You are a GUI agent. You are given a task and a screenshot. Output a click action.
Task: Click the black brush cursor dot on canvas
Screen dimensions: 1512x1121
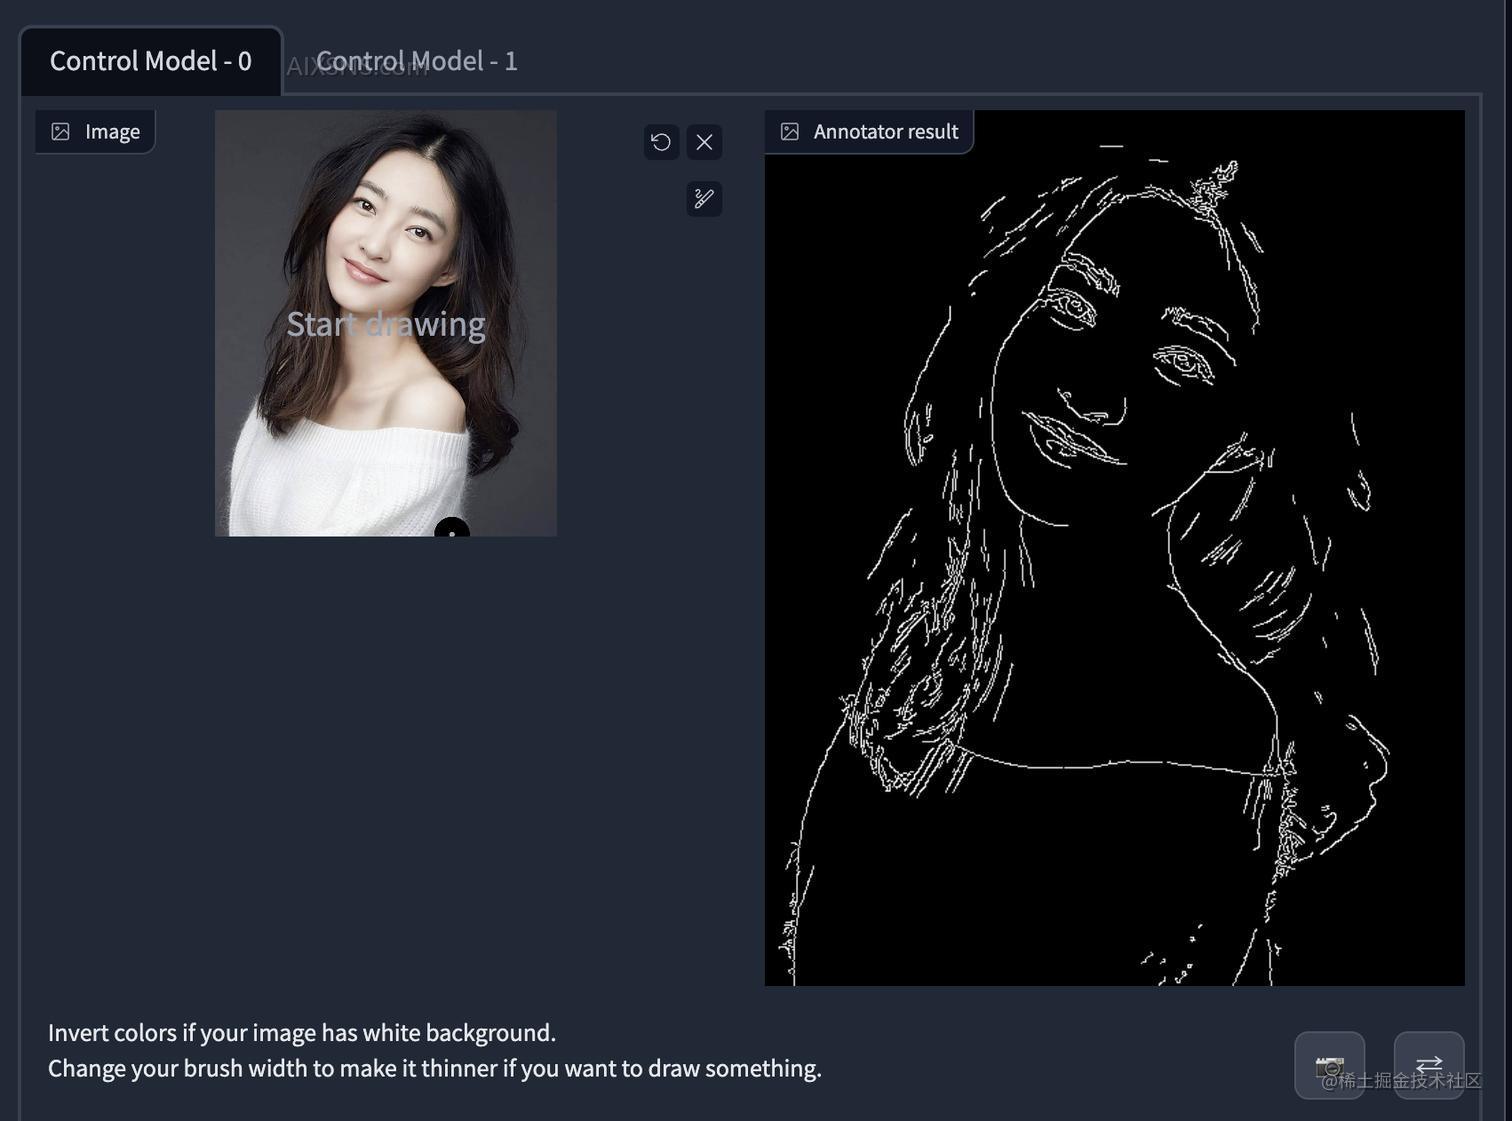click(452, 530)
